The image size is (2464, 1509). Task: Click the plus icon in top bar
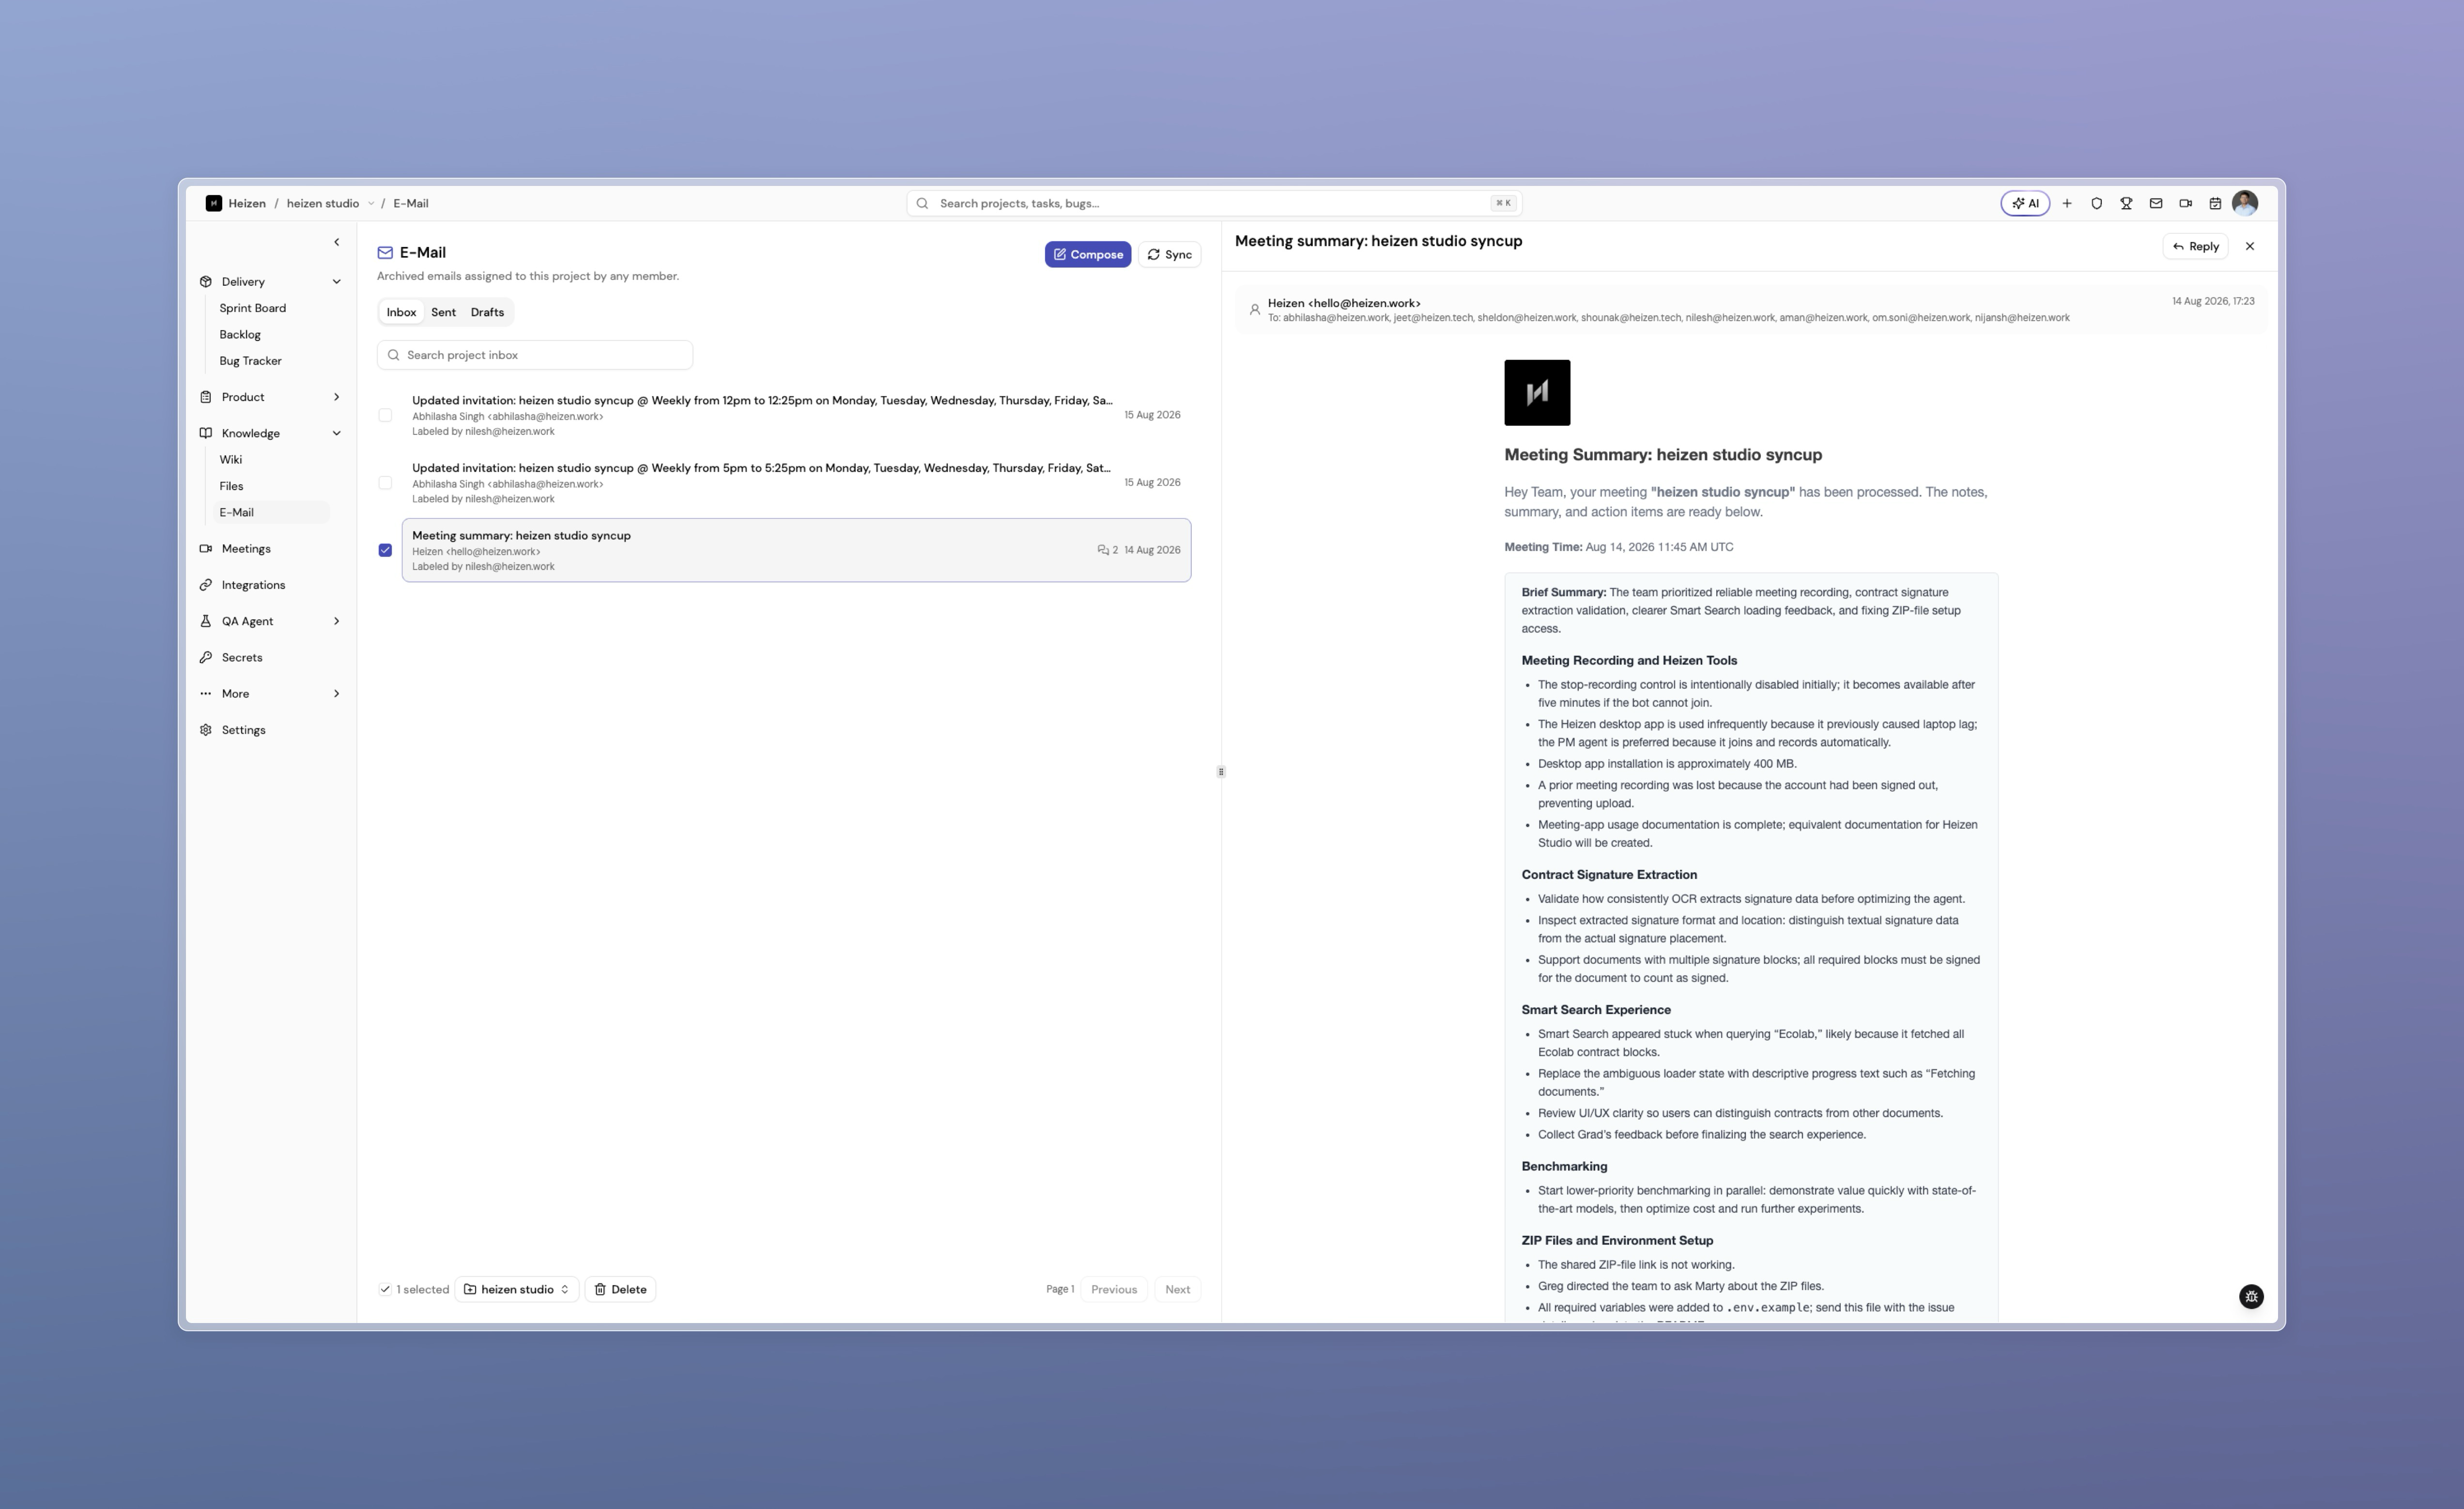(2067, 203)
